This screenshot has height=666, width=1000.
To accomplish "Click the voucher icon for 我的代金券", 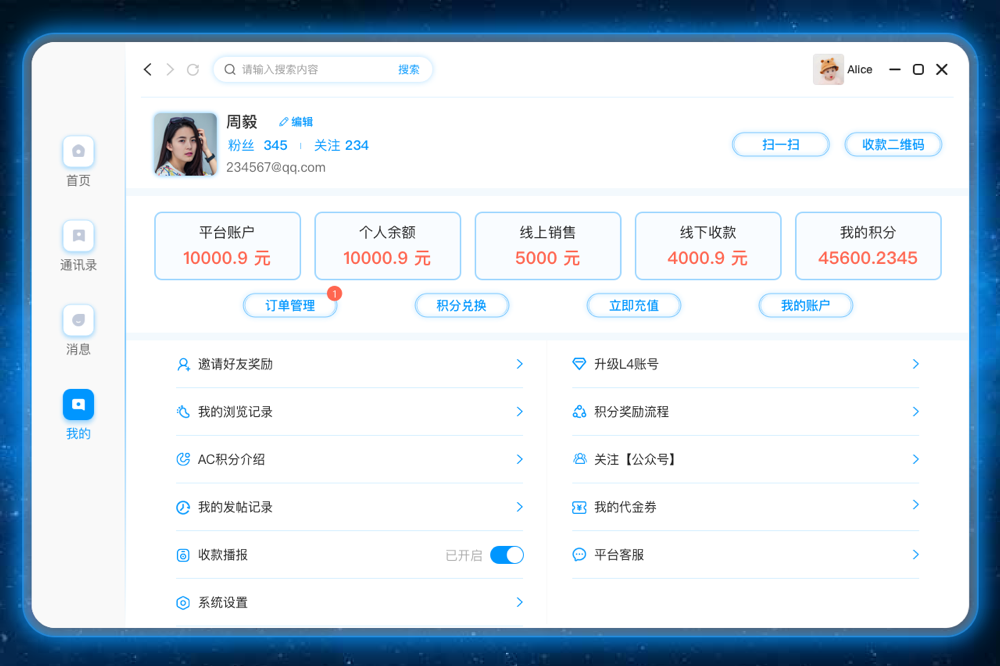I will [x=579, y=507].
